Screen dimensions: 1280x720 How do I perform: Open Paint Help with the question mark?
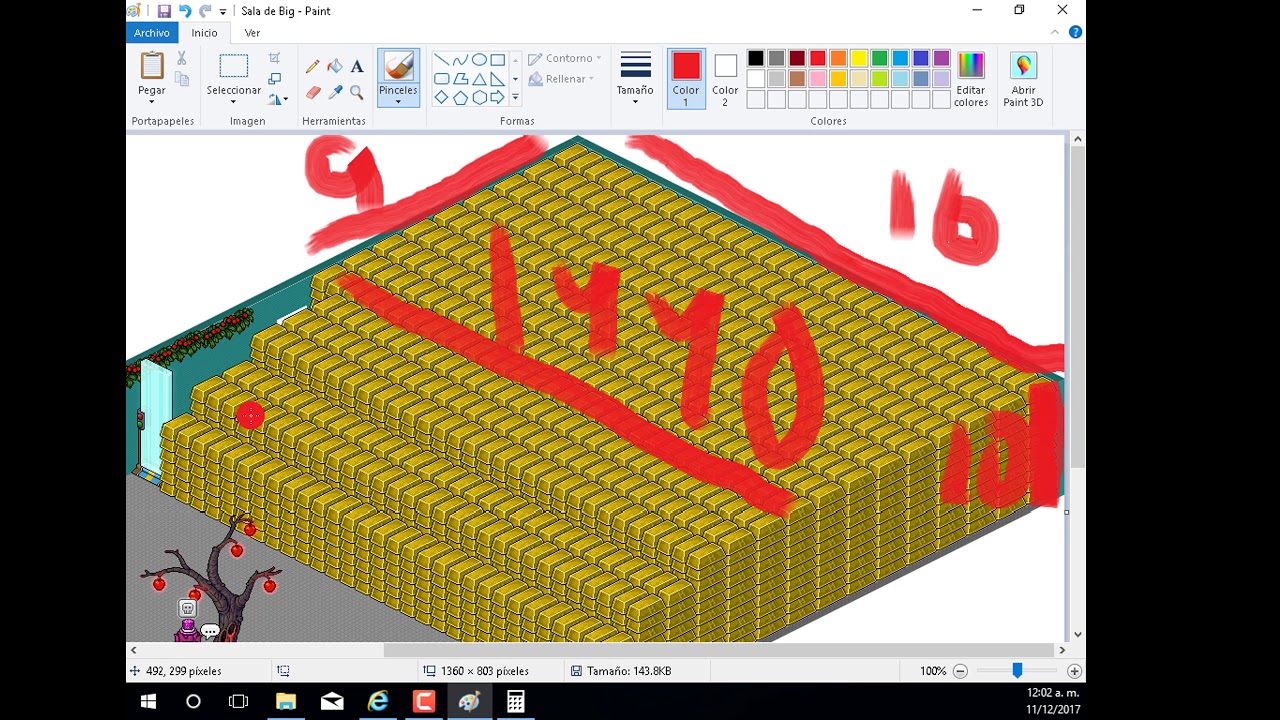click(x=1075, y=32)
